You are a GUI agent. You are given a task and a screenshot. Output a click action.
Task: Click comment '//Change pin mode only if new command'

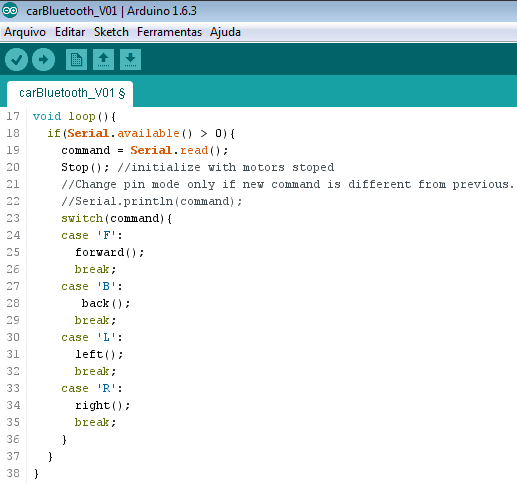click(191, 184)
